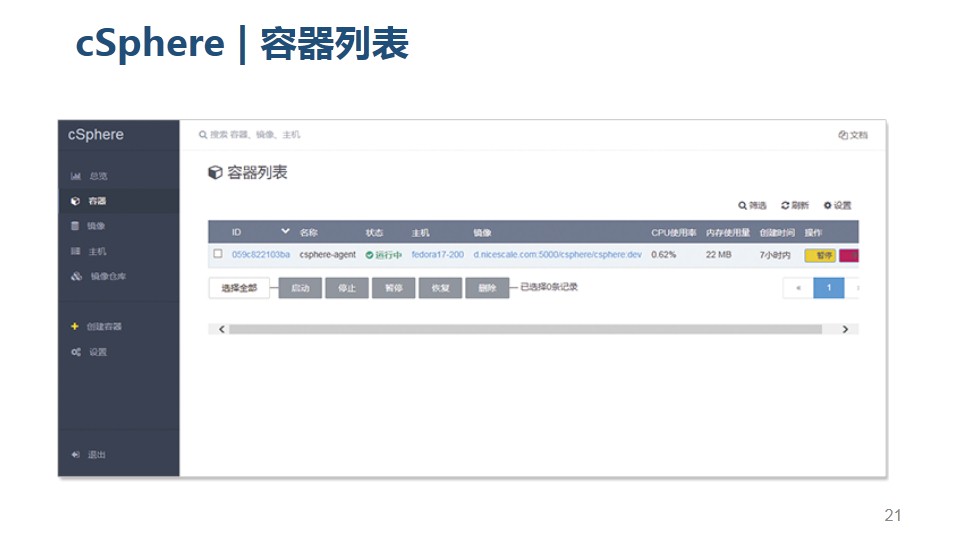Click the 内存使用量 column header
This screenshot has height=540, width=960.
(728, 233)
